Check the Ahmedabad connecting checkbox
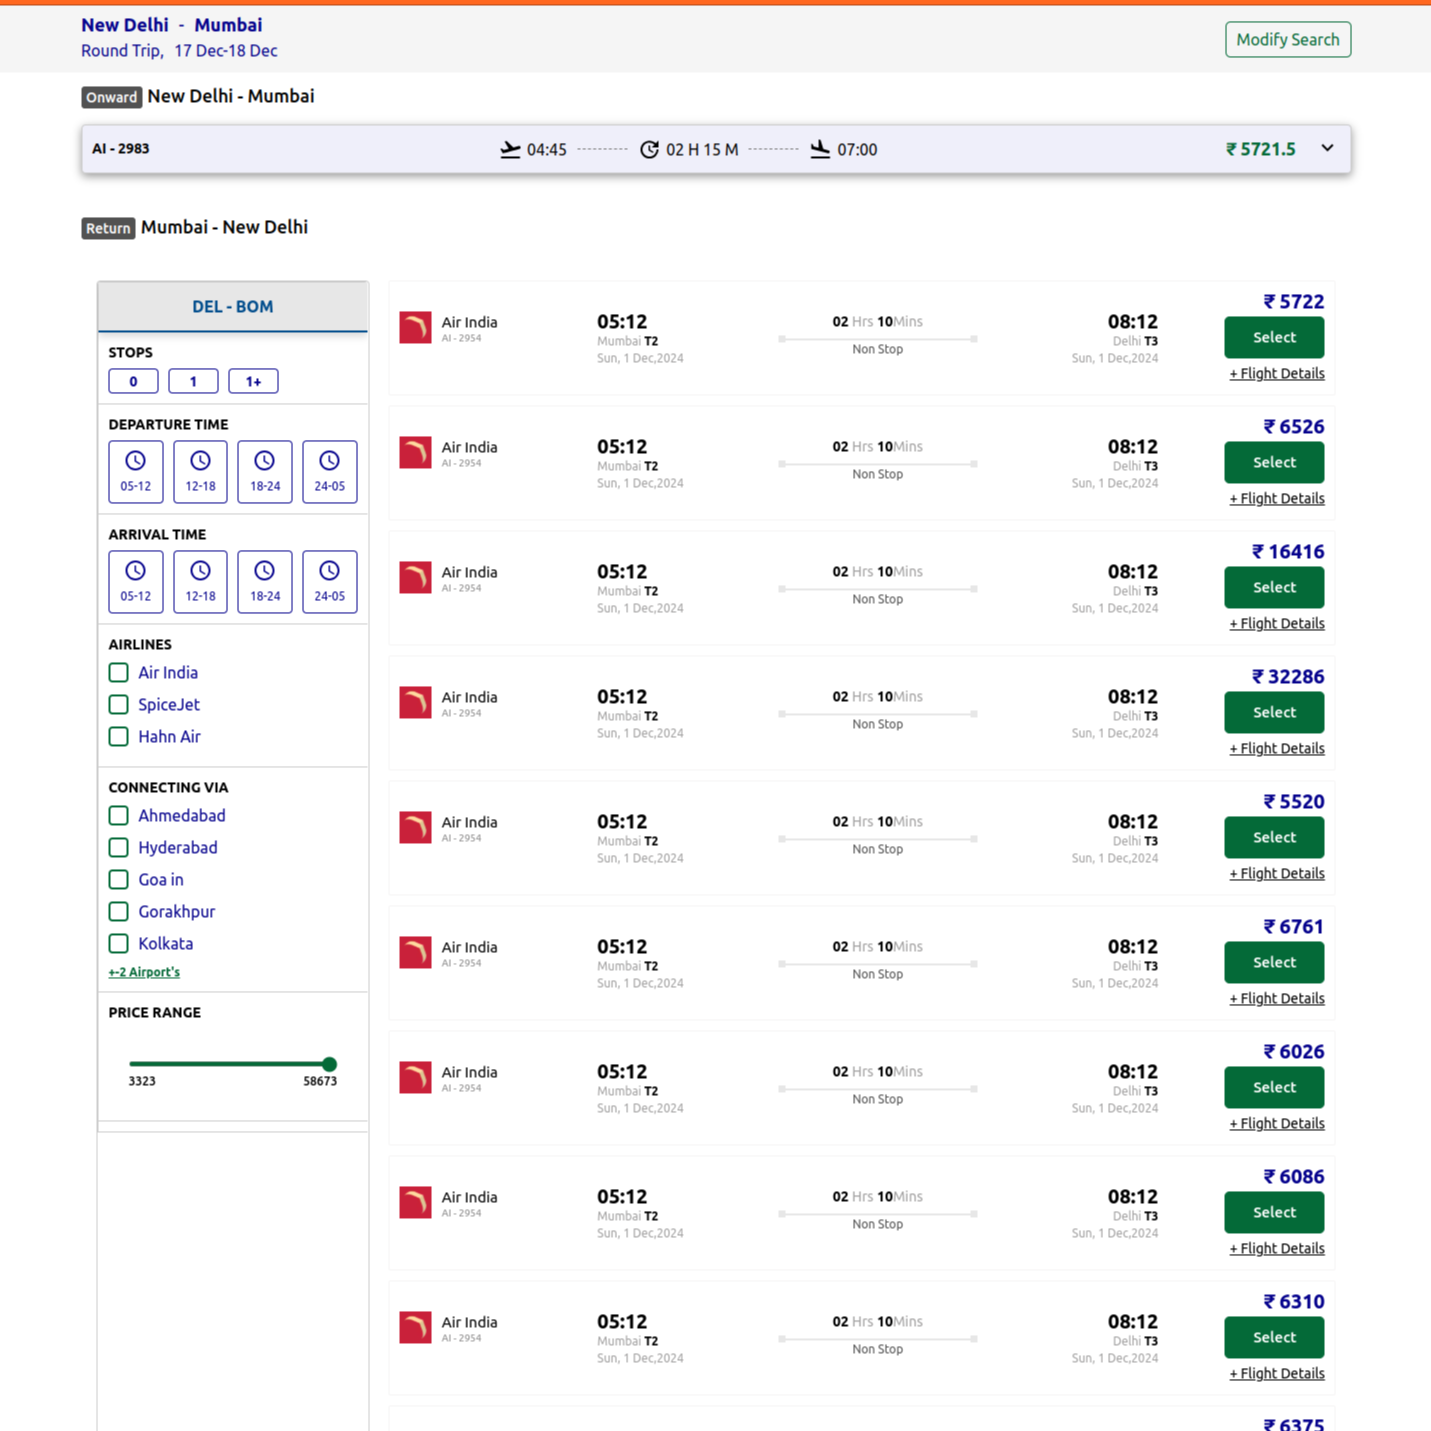The image size is (1431, 1431). 119,816
